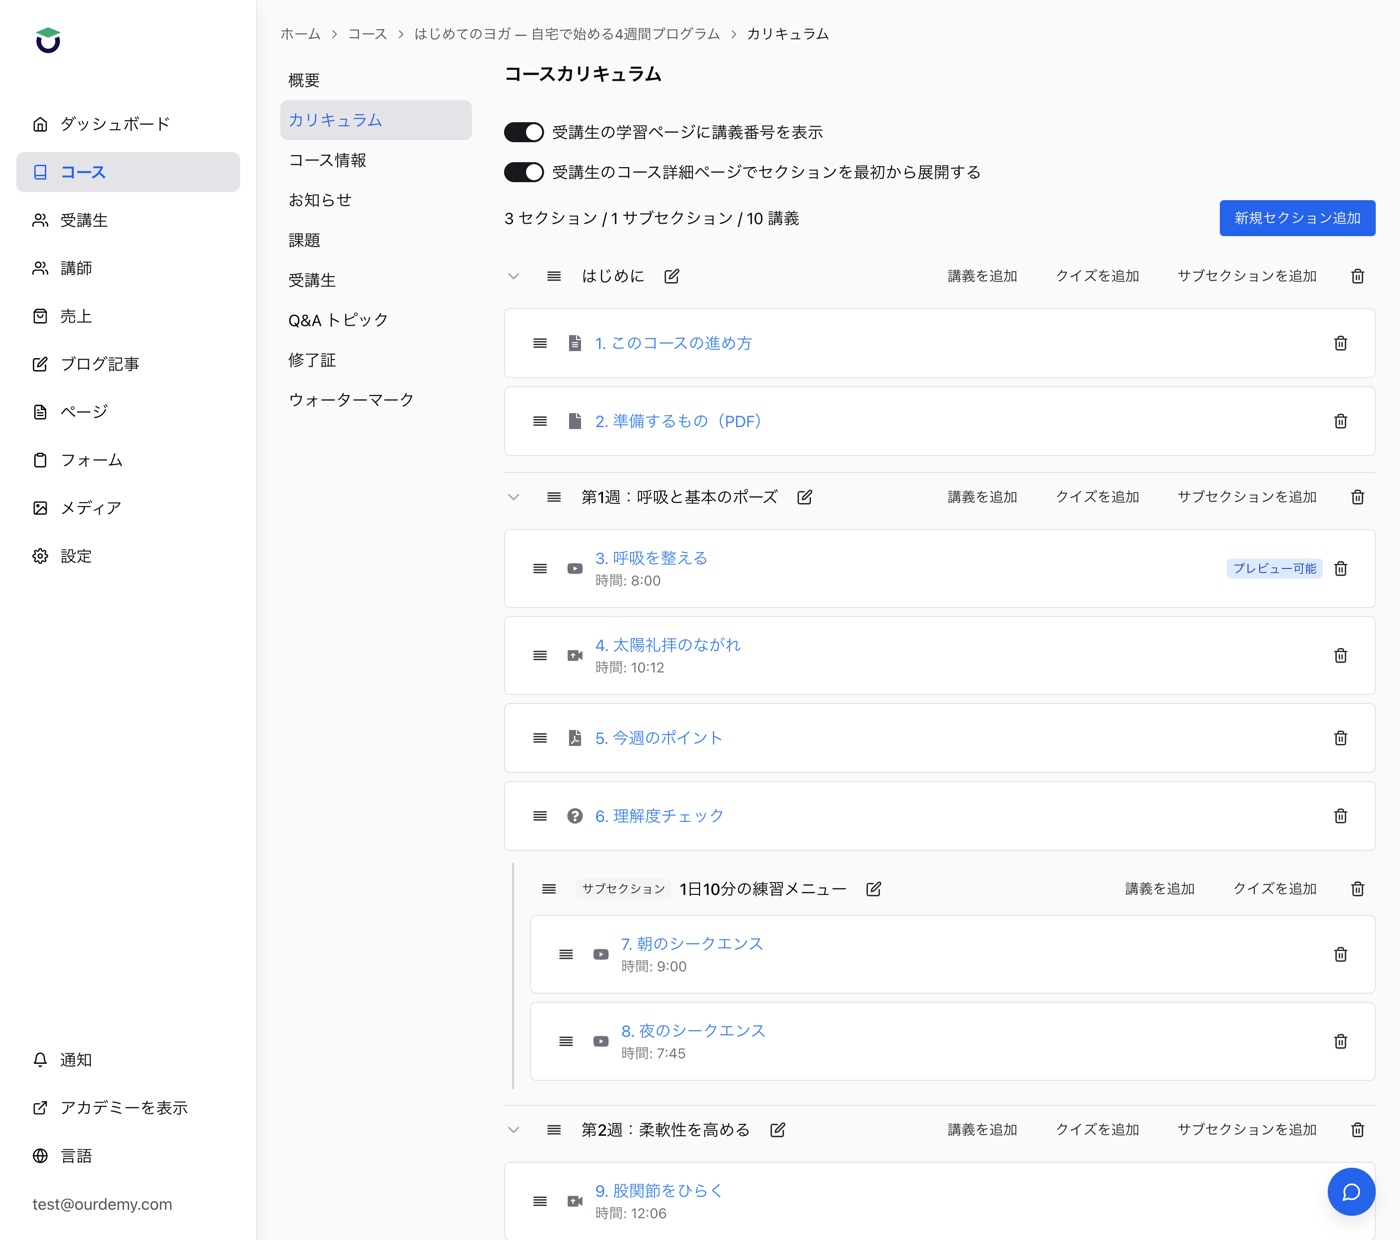
Task: Delete lecture 3. 呼吸を整える
Action: [x=1341, y=568]
